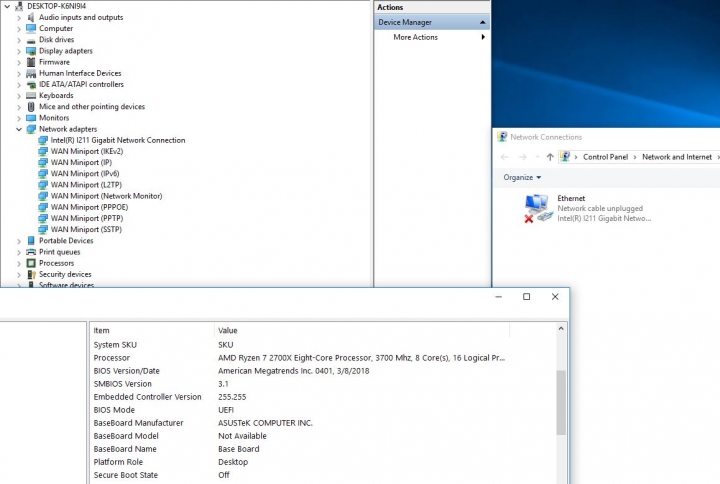The height and width of the screenshot is (484, 720).
Task: Click the Ethernet connection icon with red X
Action: [x=538, y=208]
